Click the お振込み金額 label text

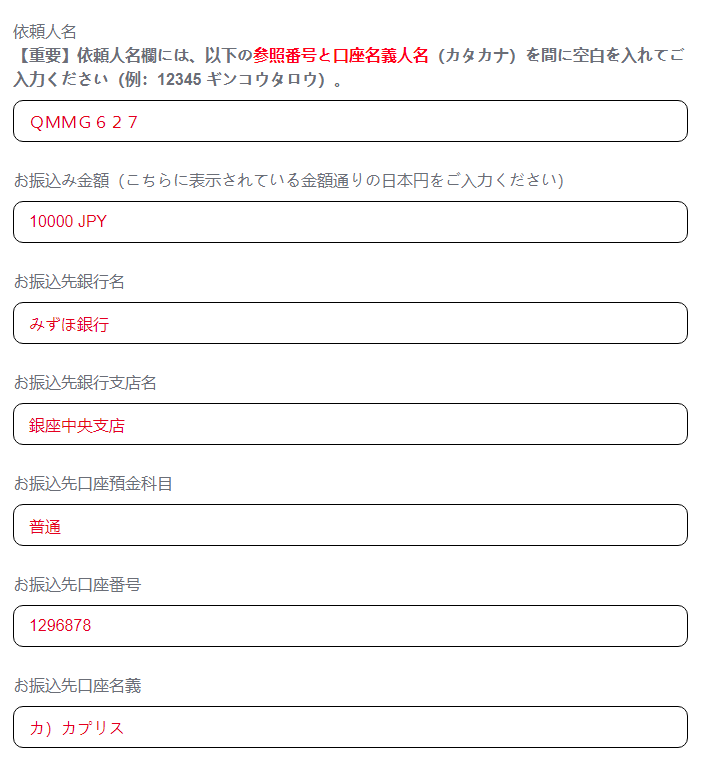click(60, 180)
